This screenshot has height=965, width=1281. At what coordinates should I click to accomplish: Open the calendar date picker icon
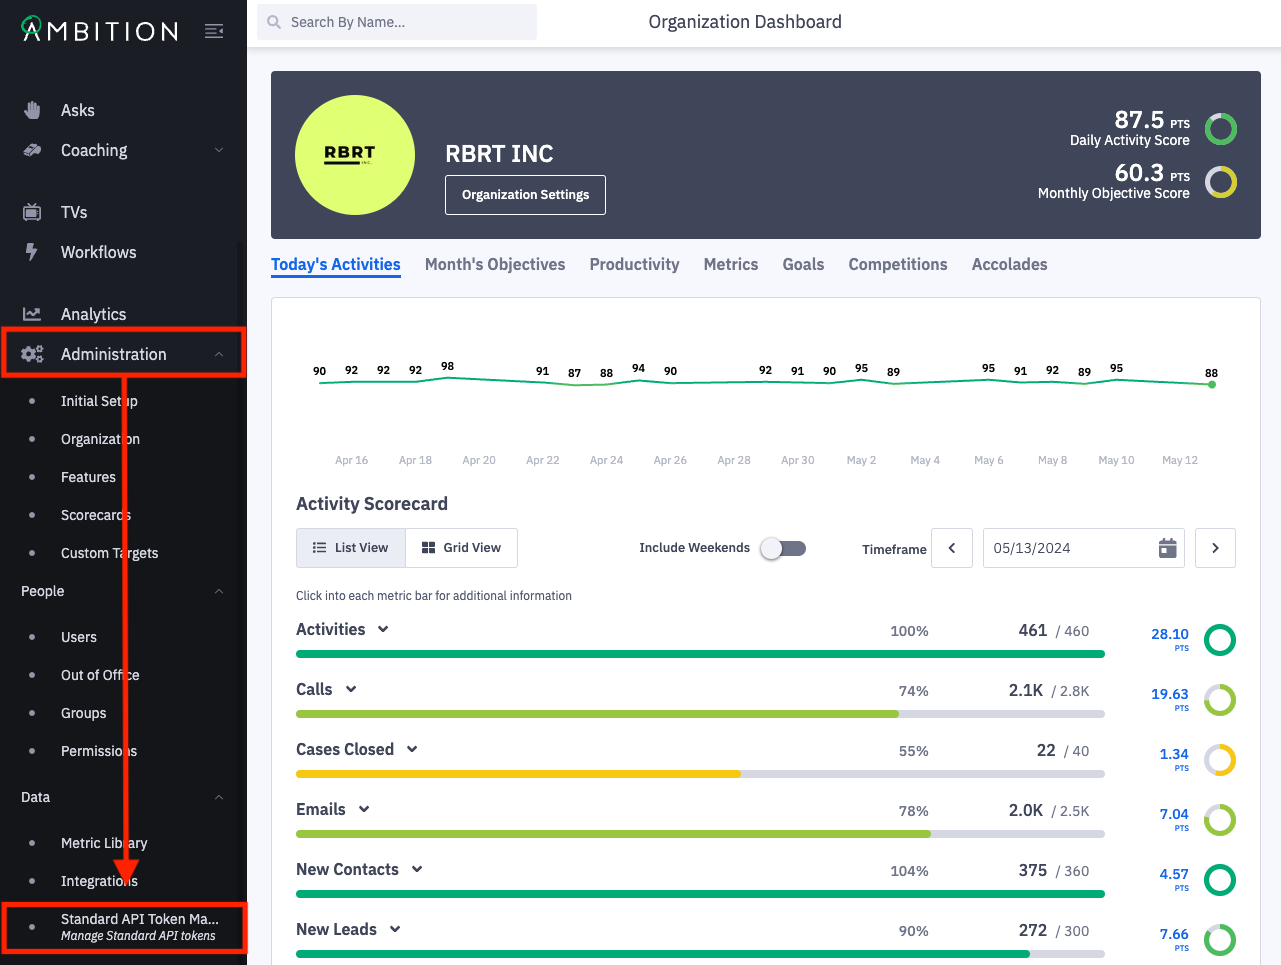(x=1167, y=548)
